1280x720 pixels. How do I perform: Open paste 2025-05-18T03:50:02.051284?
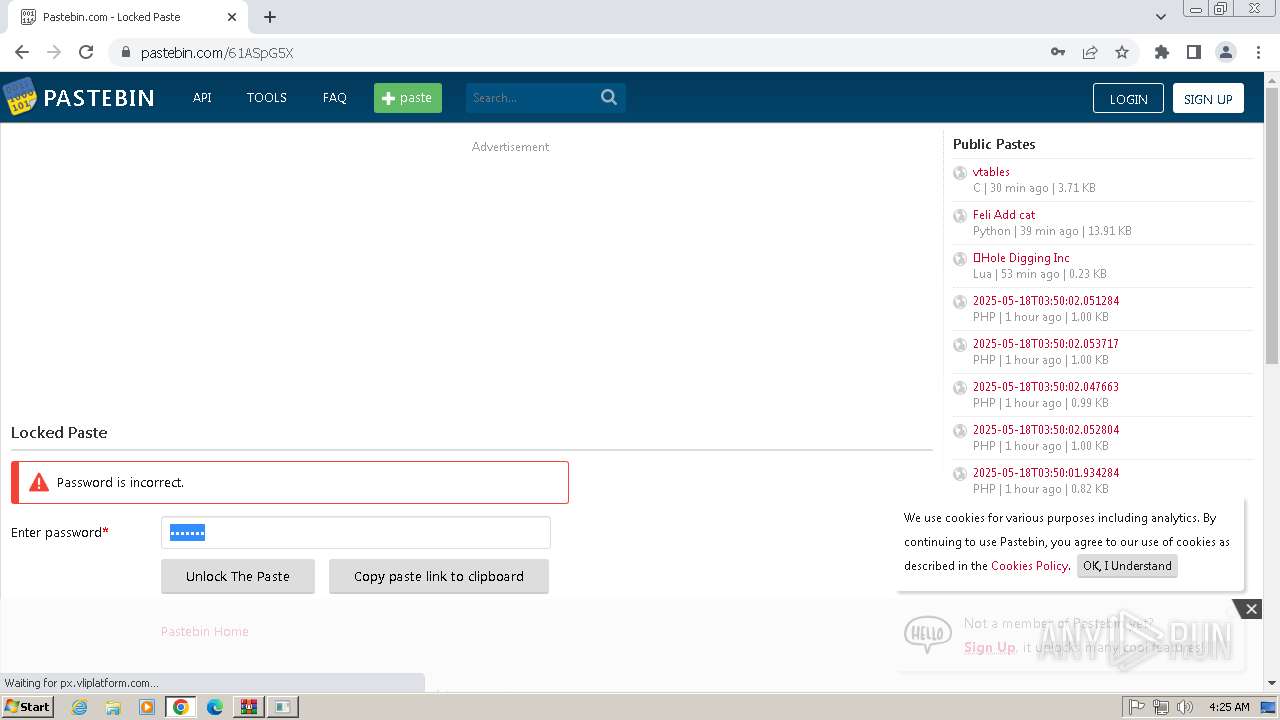click(x=1046, y=301)
